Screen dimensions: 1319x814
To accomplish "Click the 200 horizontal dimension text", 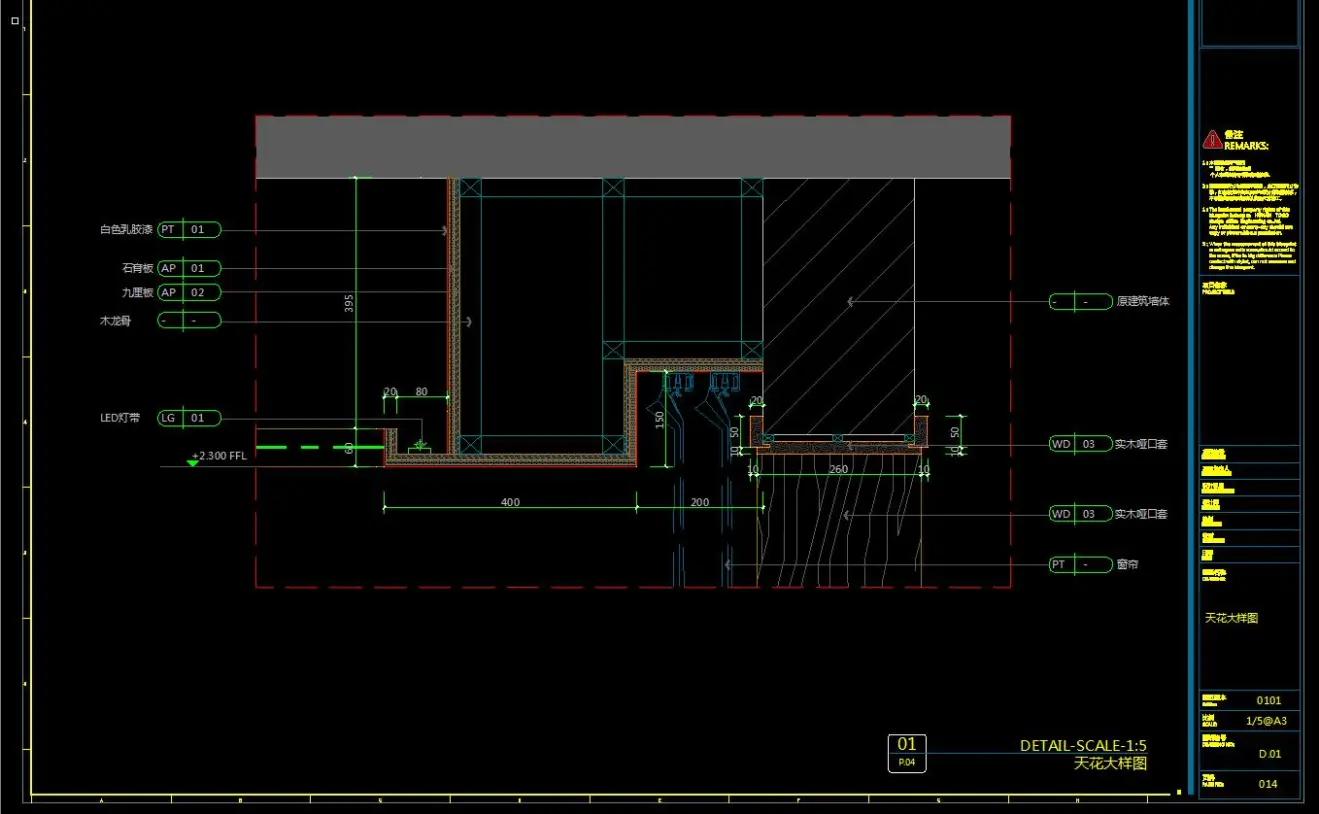I will point(700,502).
